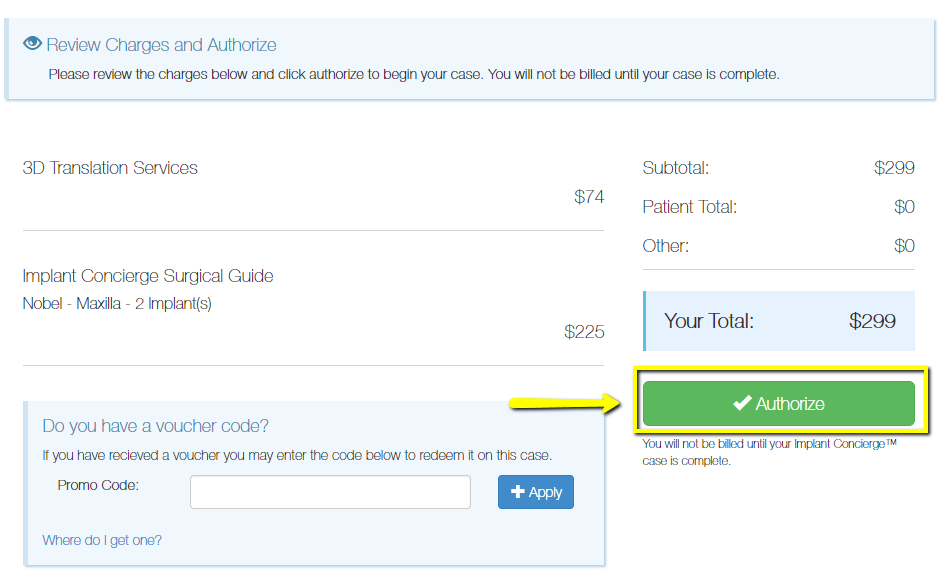Click the Patient Total label
This screenshot has width=940, height=580.
(690, 207)
